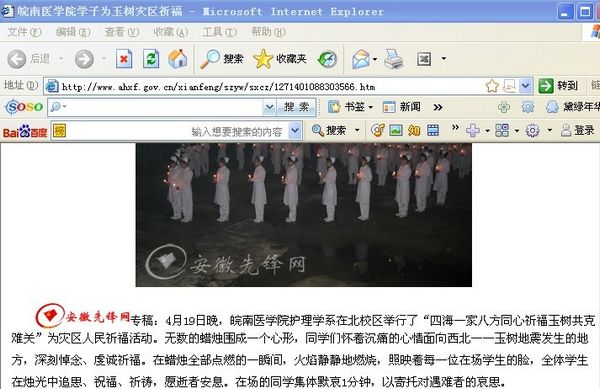Viewport: 600px width, 389px height.
Task: Open History clock icon
Action: click(x=327, y=59)
